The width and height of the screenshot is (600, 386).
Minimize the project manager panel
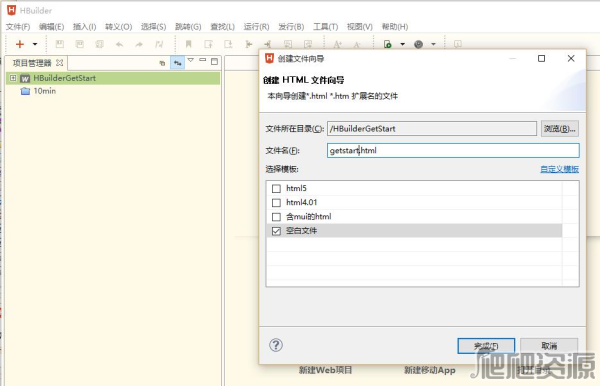202,60
